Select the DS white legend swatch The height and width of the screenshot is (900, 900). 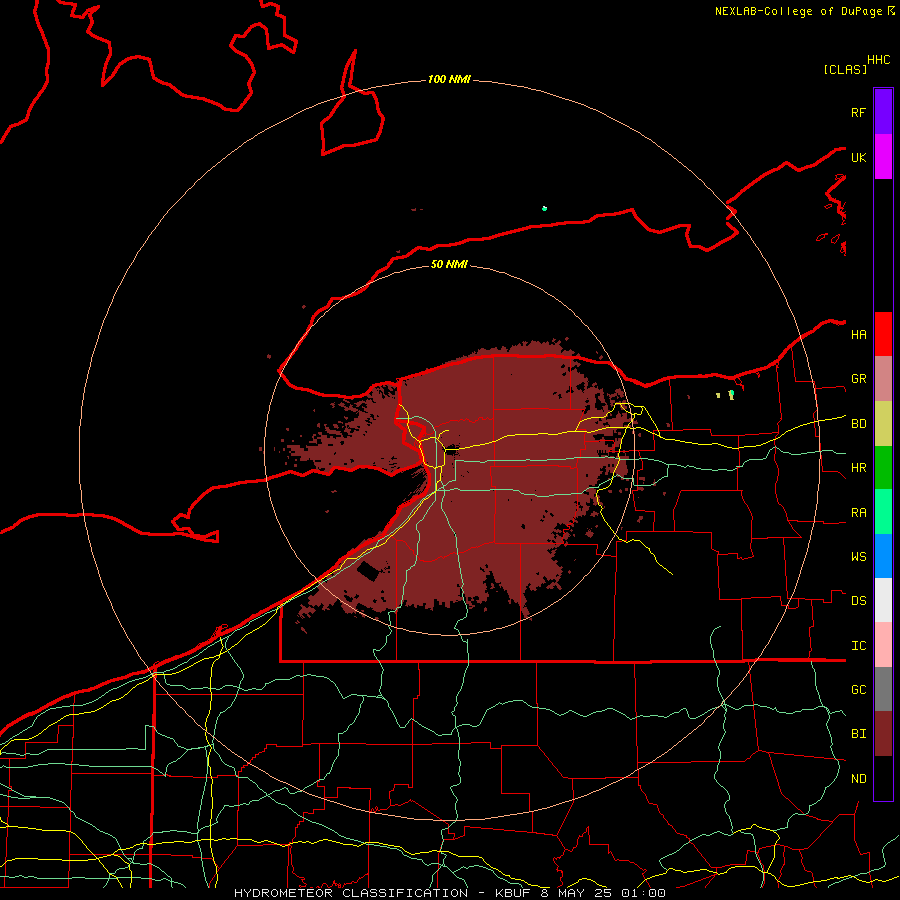coord(883,600)
